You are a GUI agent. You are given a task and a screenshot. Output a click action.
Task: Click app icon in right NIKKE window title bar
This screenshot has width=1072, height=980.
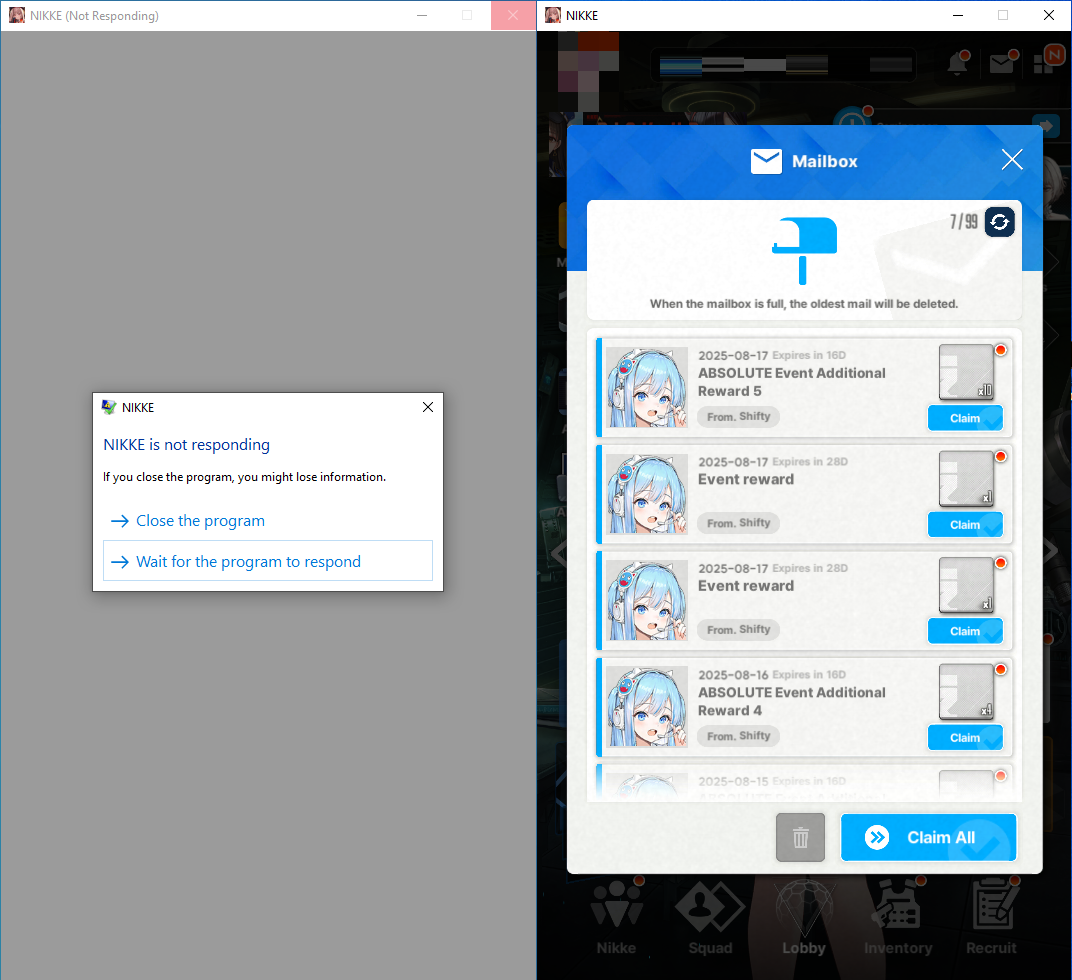tap(552, 15)
